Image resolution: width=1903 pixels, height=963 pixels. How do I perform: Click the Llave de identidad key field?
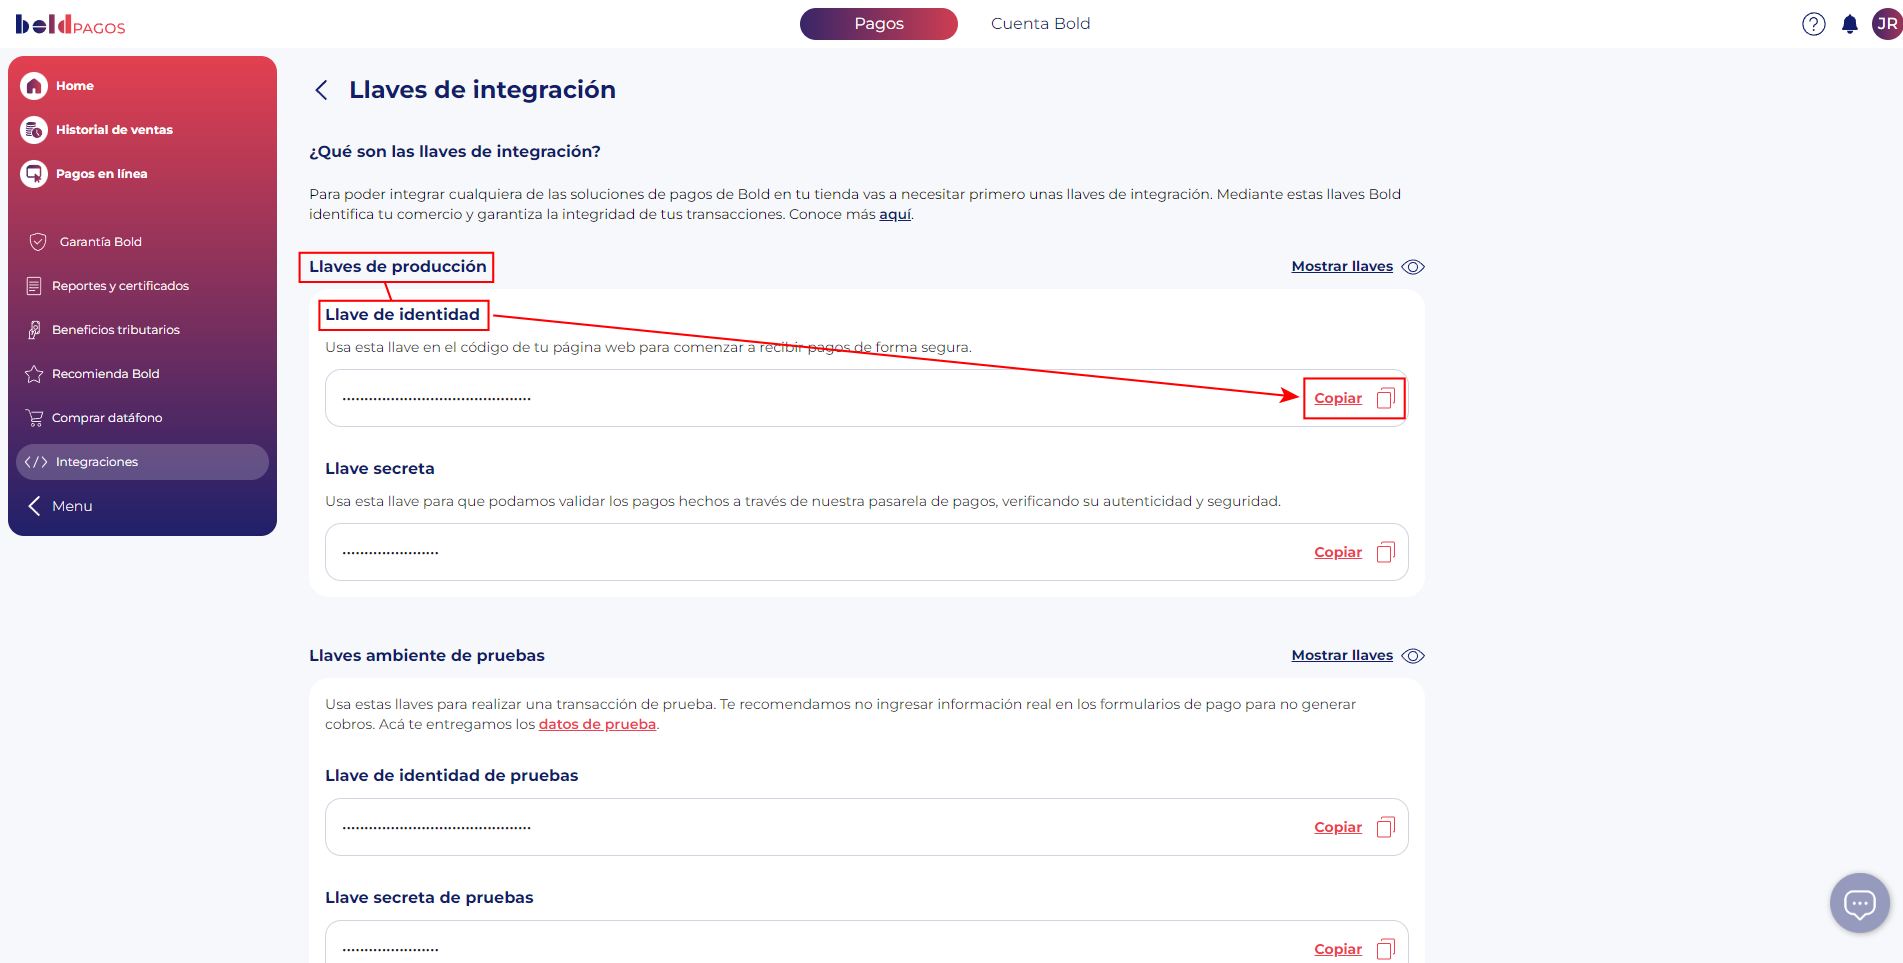click(800, 398)
